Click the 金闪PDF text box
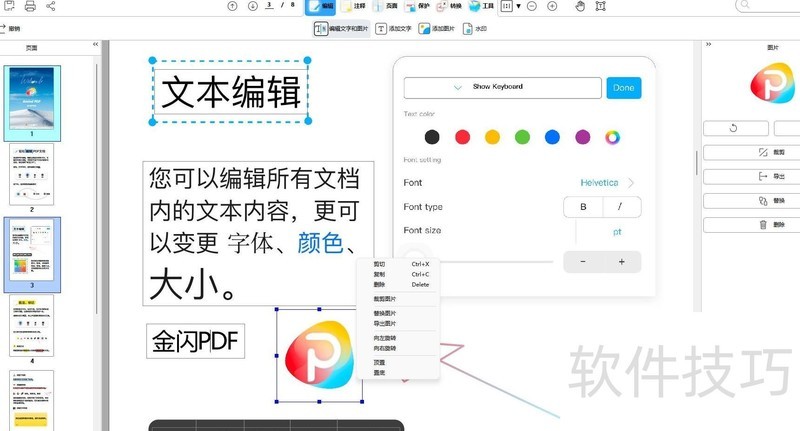 coord(195,341)
